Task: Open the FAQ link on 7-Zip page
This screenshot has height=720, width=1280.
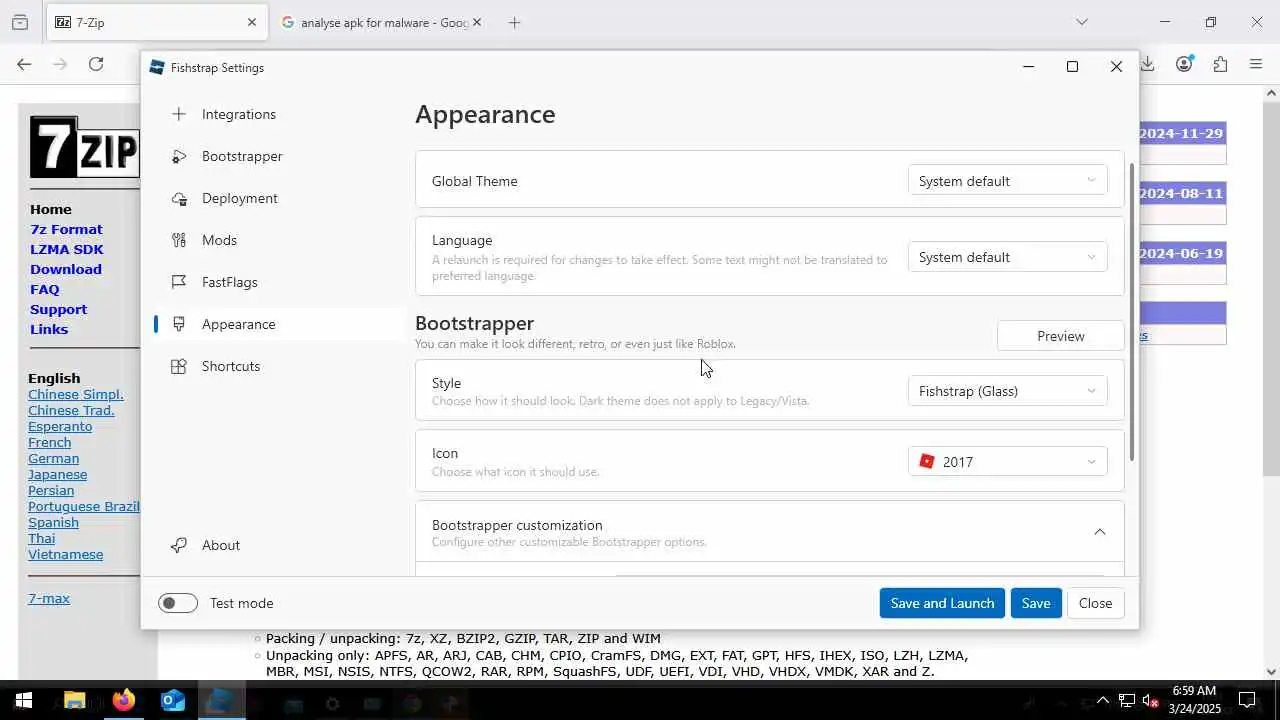Action: click(x=45, y=289)
